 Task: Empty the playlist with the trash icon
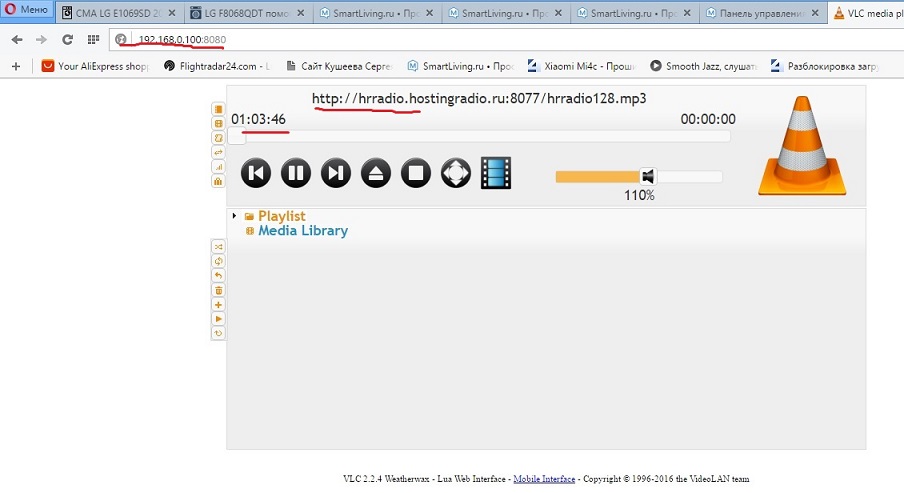[x=219, y=290]
